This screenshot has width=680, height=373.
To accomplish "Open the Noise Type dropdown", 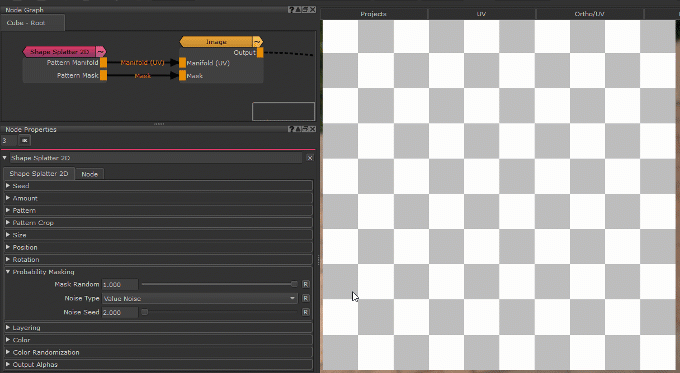I will pos(199,298).
